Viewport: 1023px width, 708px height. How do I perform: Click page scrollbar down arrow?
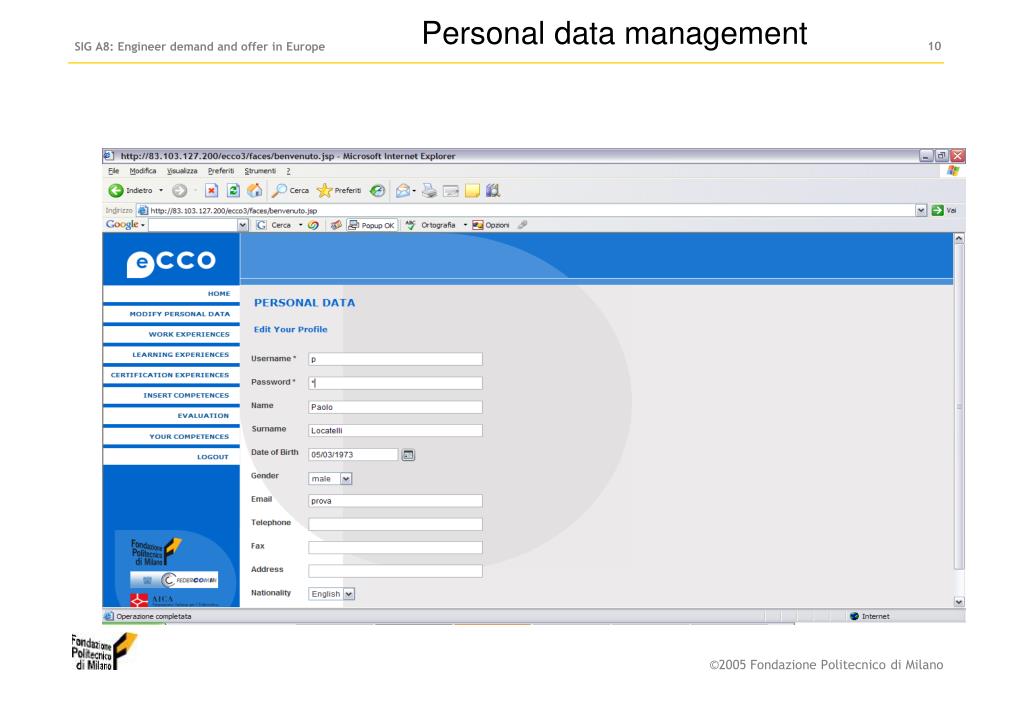959,602
